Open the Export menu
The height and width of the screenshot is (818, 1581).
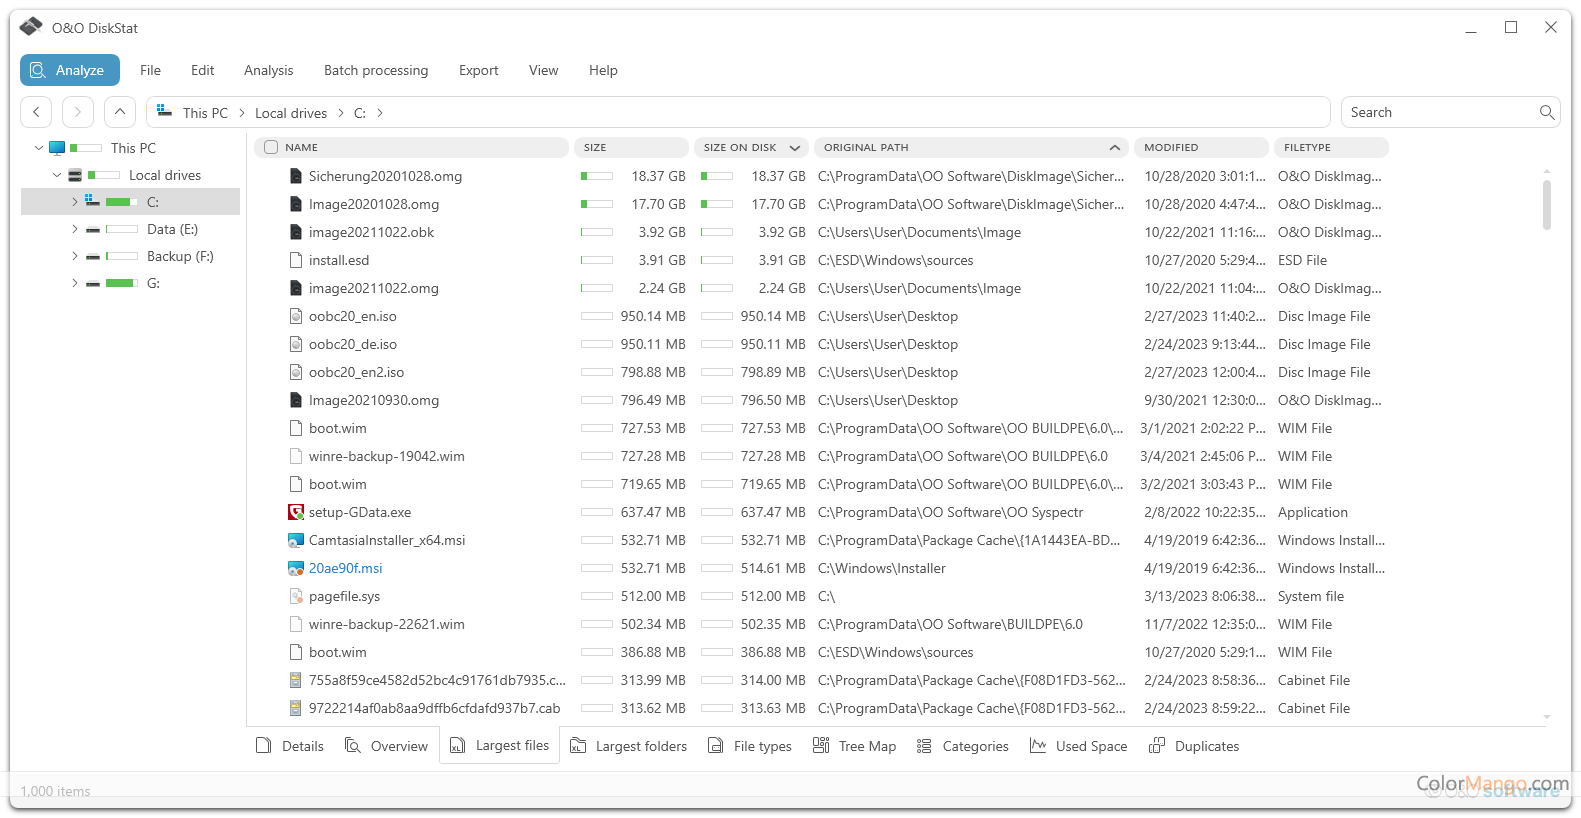(x=478, y=70)
